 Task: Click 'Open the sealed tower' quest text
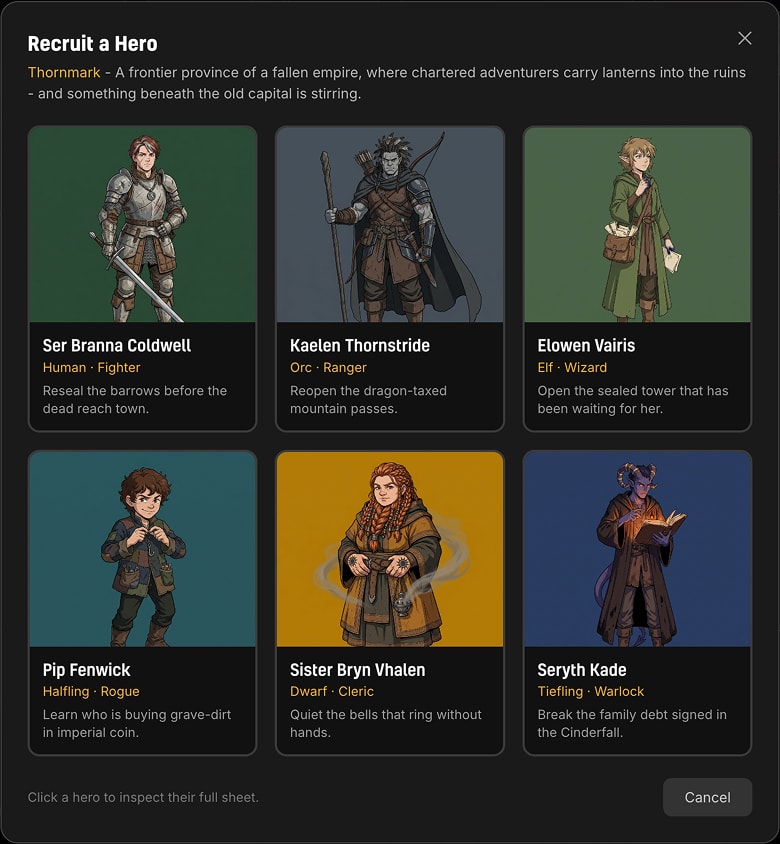(633, 399)
